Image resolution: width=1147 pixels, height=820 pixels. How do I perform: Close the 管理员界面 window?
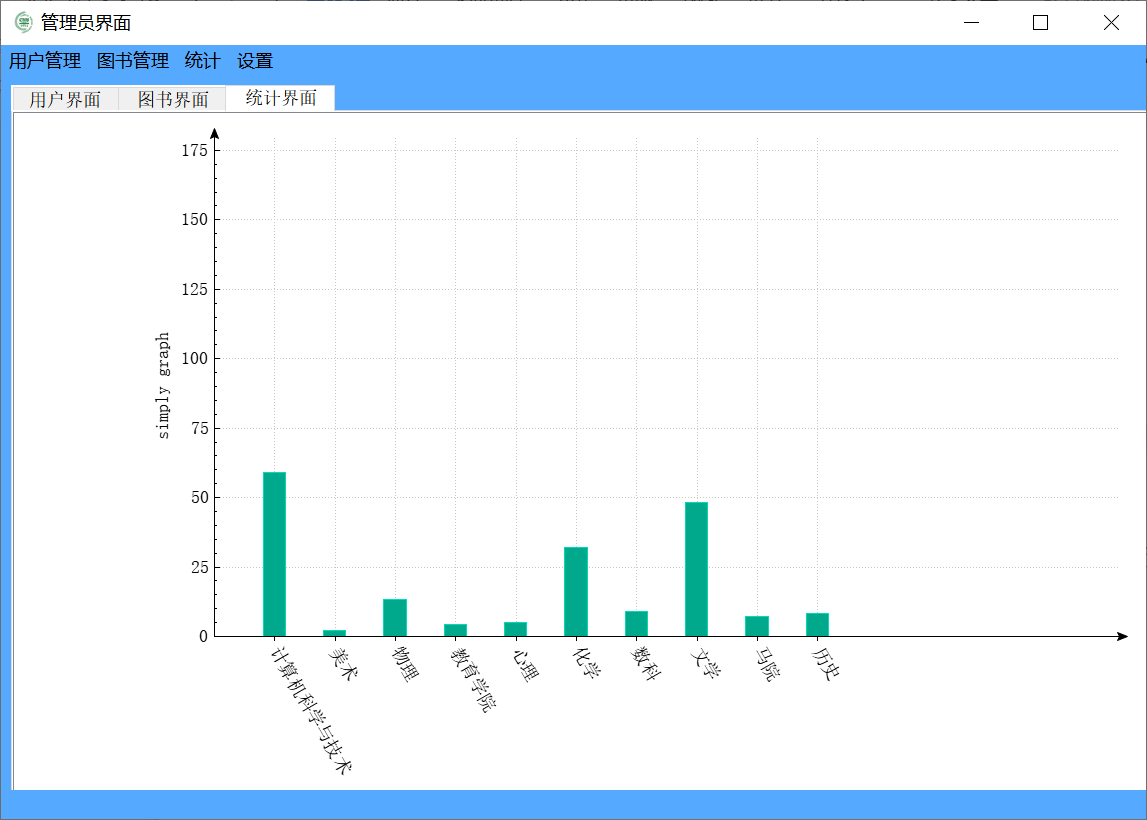[1110, 23]
